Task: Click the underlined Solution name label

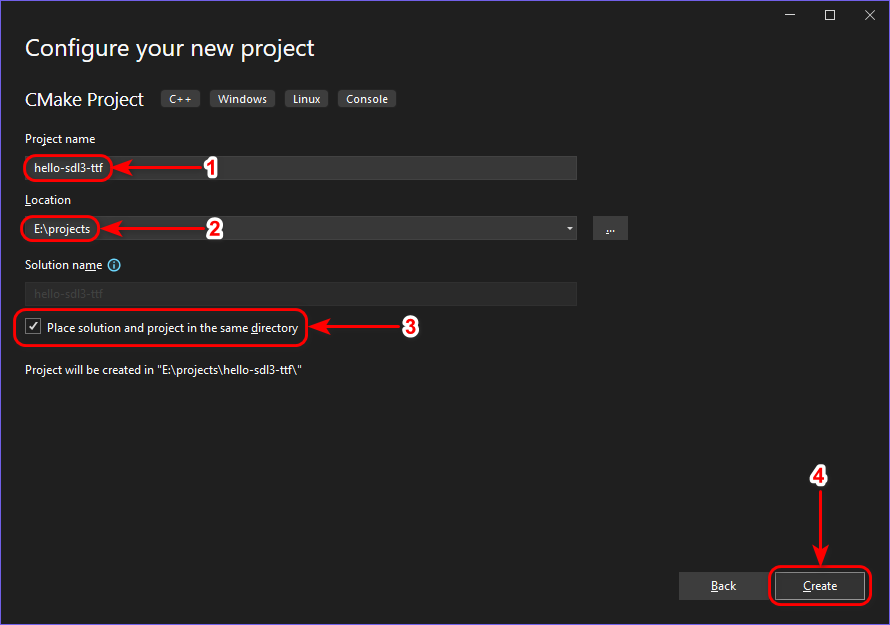Action: click(x=64, y=265)
